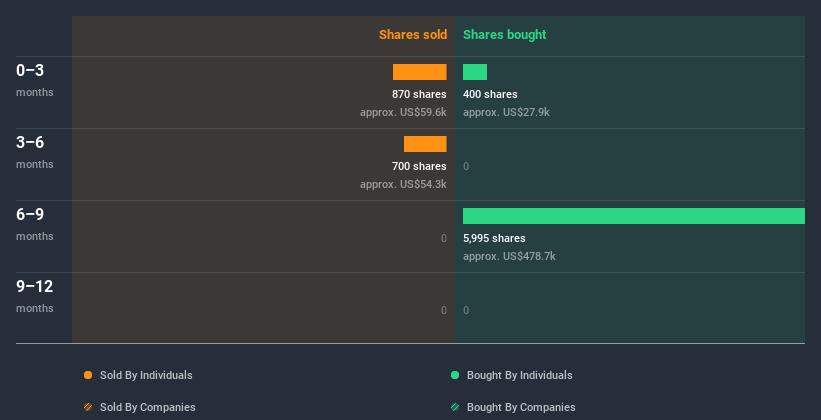Click the zero bought value in 9–12 months row
The height and width of the screenshot is (420, 821).
click(x=466, y=310)
